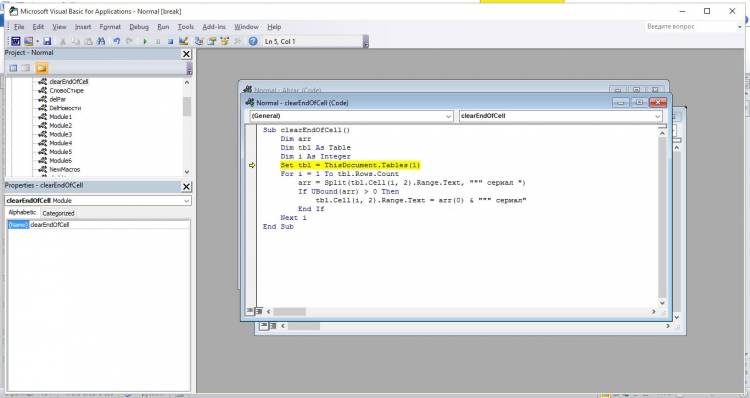Click the highlighted Set tbl code line
Image resolution: width=750 pixels, height=398 pixels.
(350, 165)
